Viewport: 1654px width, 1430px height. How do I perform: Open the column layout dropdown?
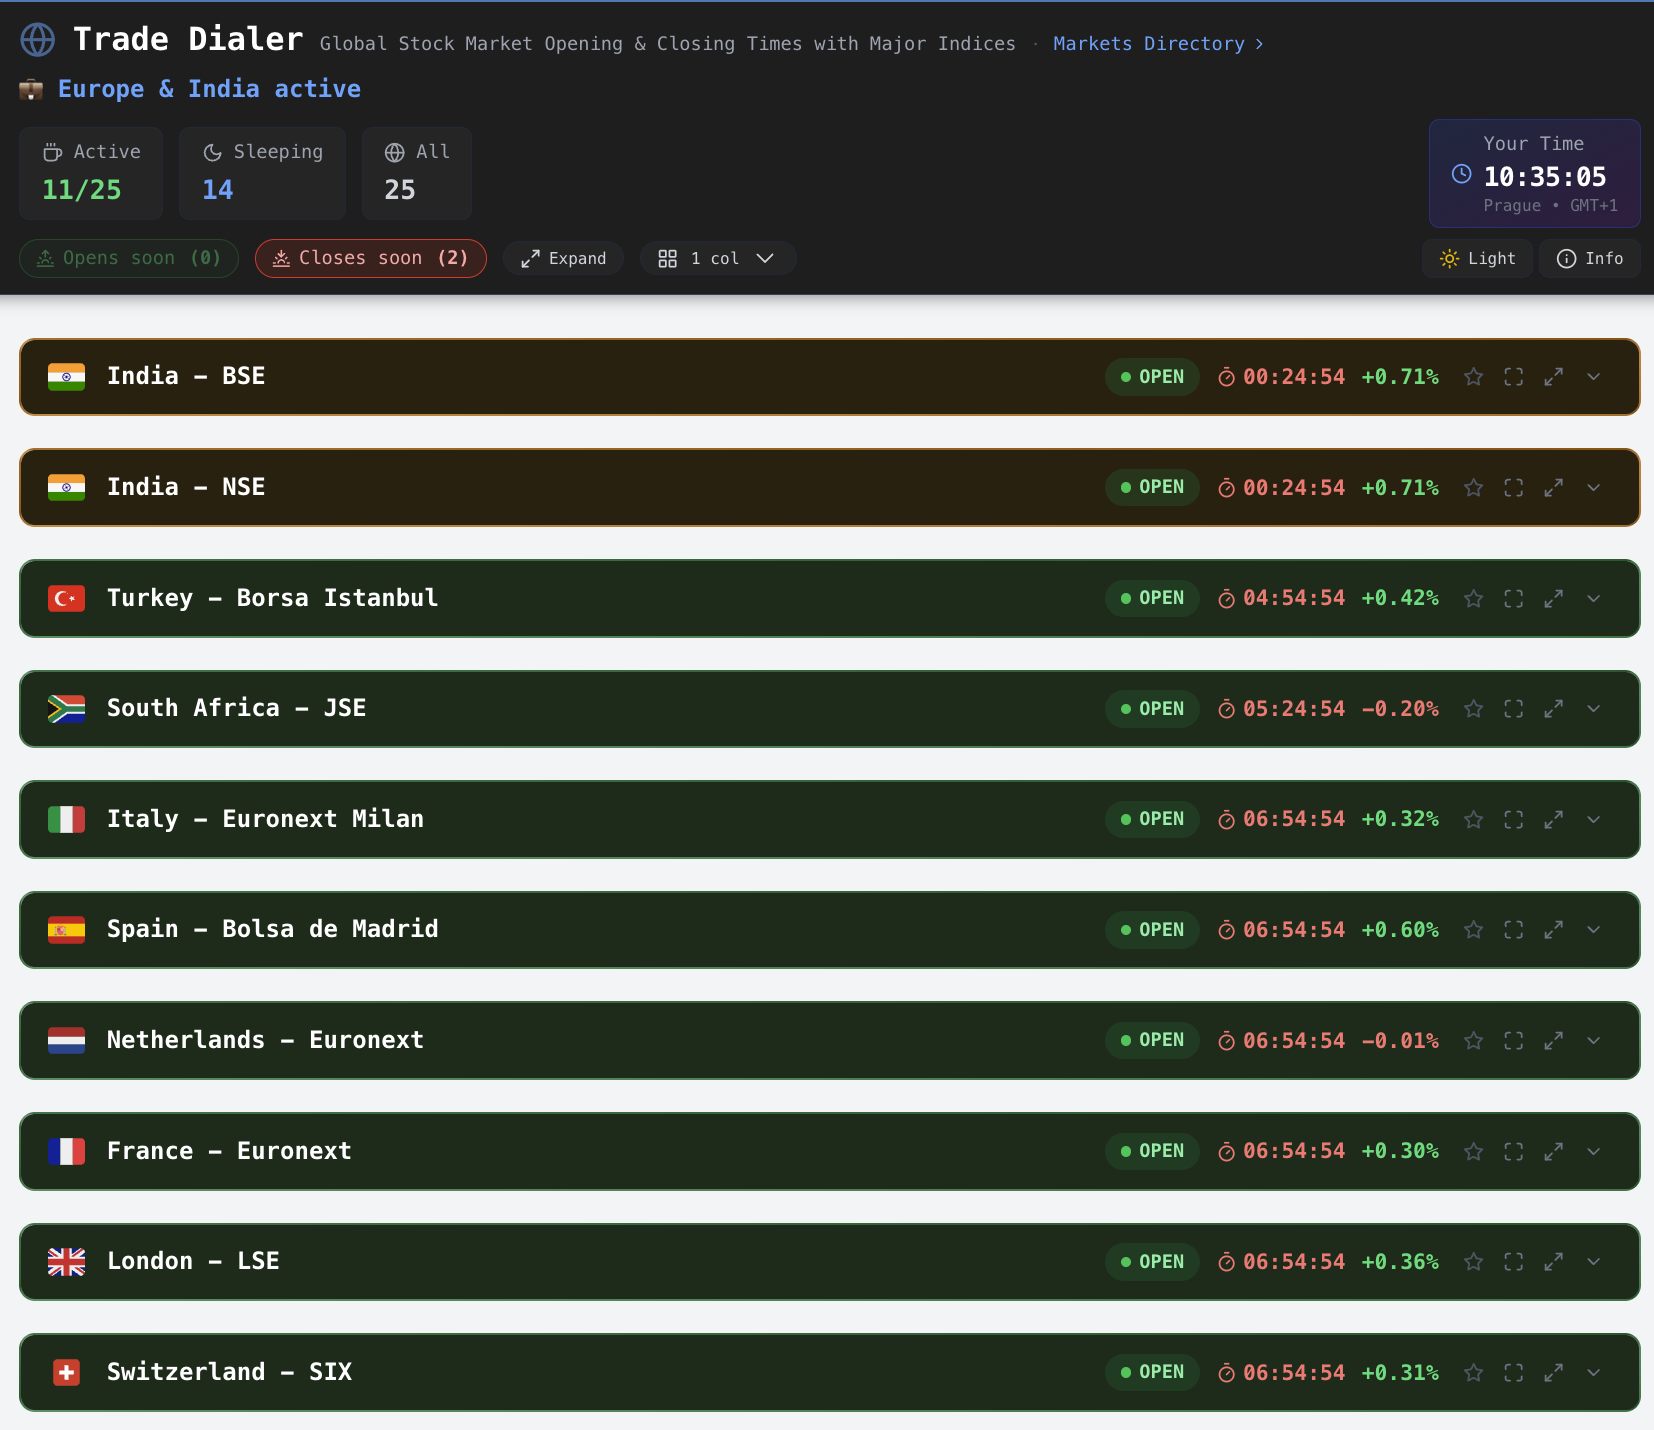tap(718, 258)
